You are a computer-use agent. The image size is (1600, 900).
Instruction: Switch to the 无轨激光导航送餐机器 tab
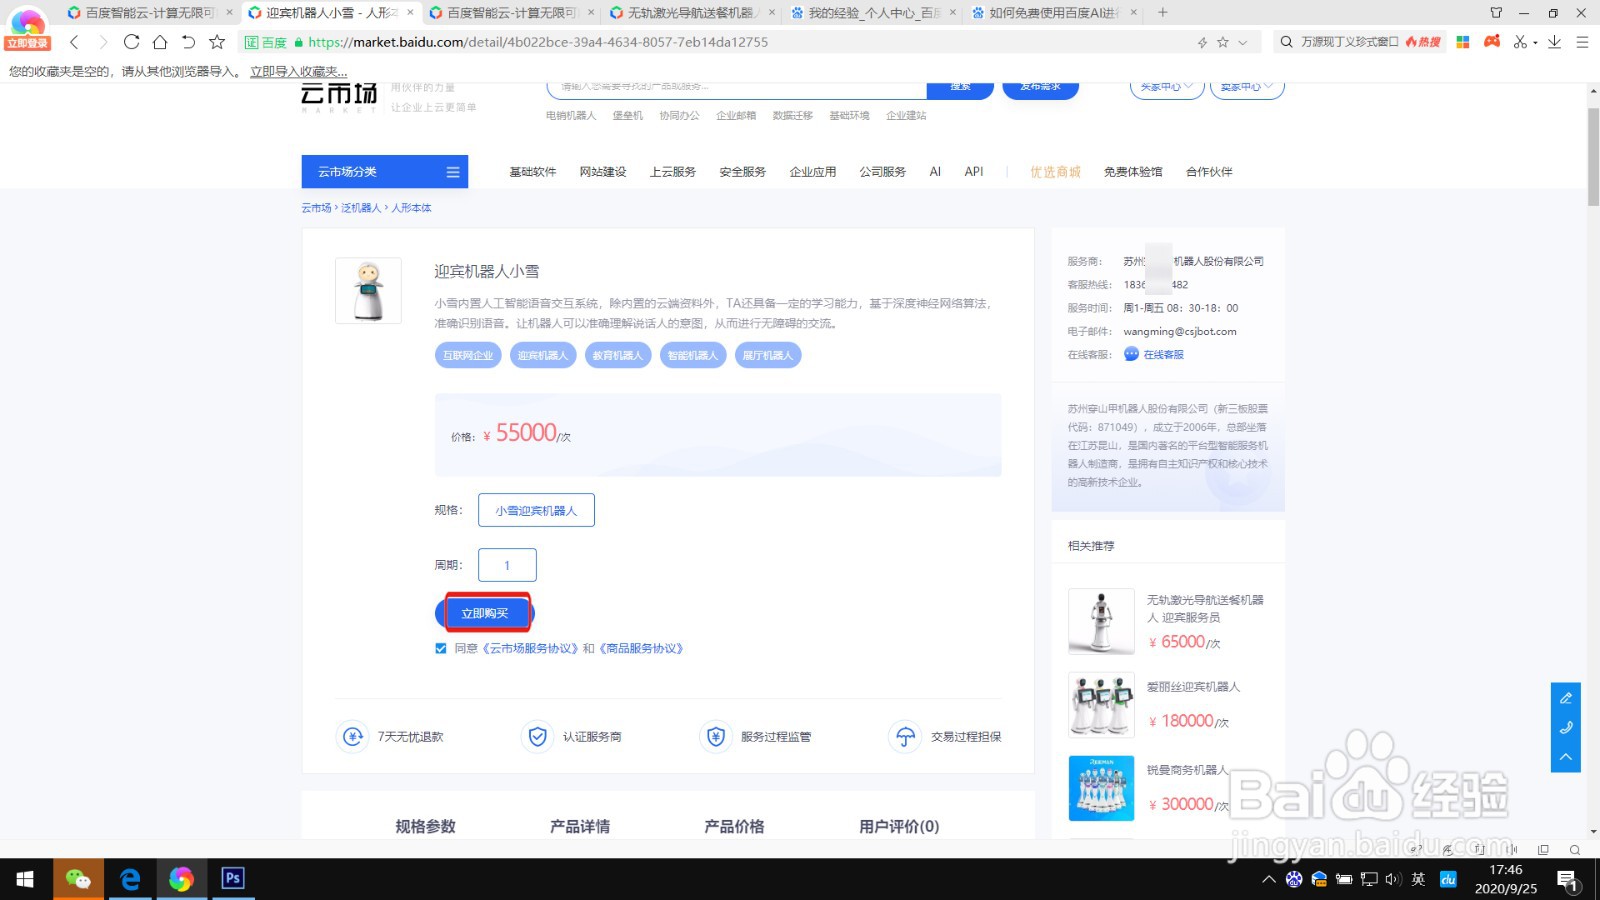(690, 13)
